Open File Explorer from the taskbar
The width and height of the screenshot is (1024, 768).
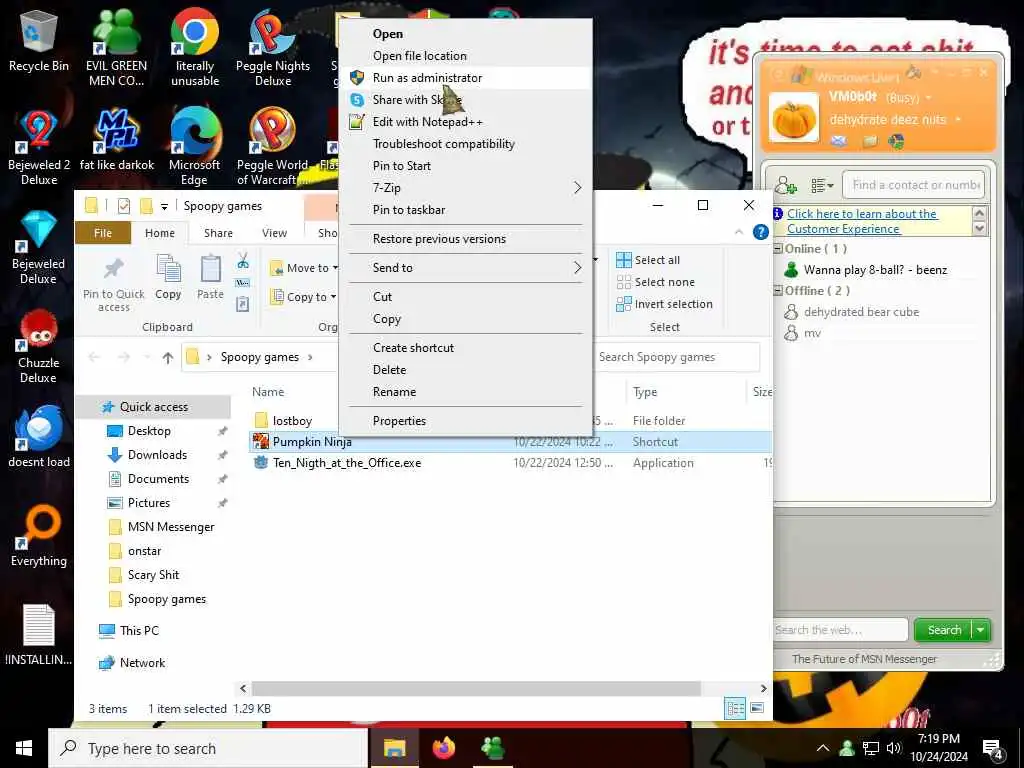coord(394,748)
